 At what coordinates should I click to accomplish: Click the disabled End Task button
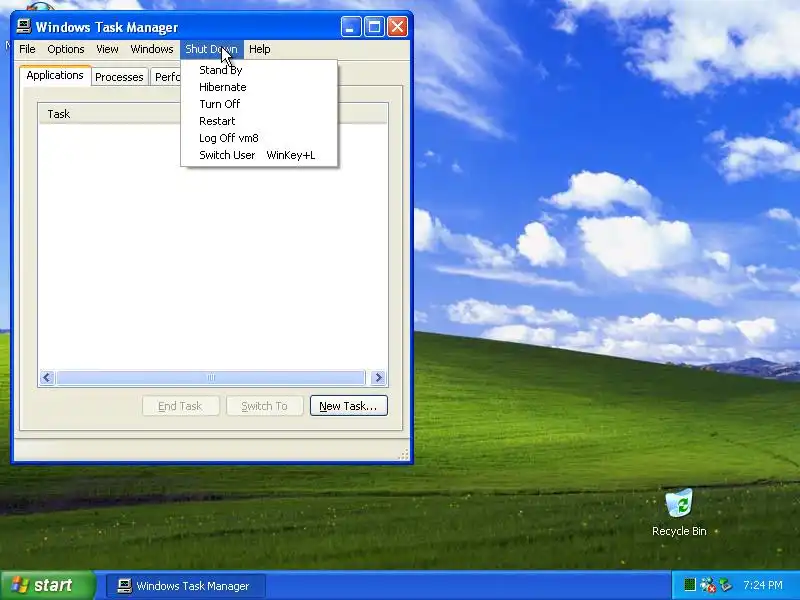click(x=180, y=406)
